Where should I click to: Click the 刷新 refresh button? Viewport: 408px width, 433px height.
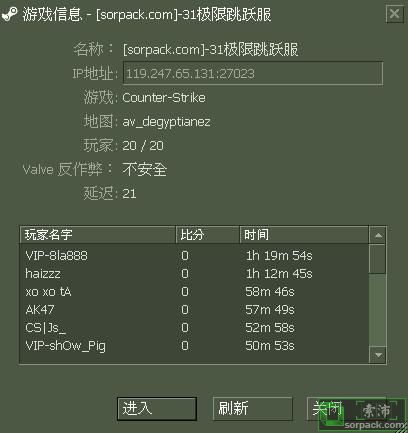point(253,408)
